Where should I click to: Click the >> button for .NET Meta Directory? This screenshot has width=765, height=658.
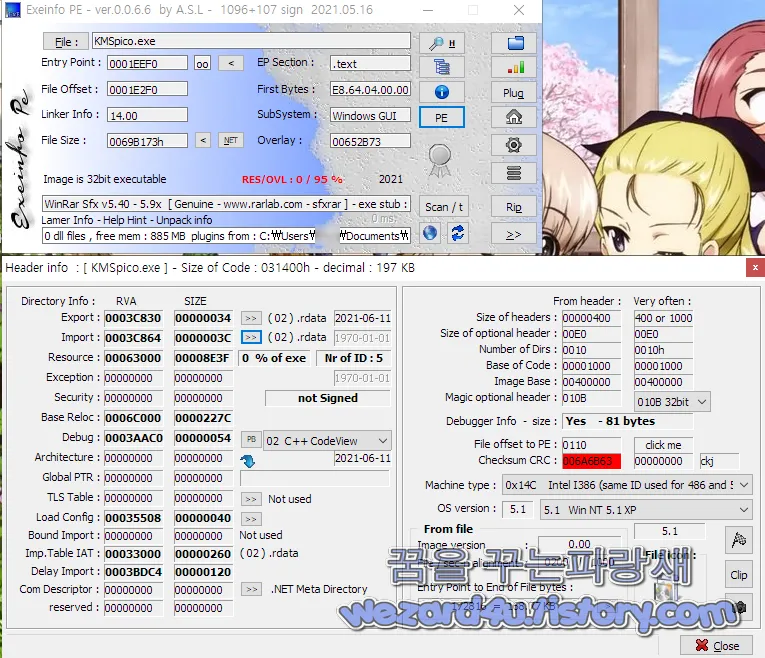[x=251, y=589]
